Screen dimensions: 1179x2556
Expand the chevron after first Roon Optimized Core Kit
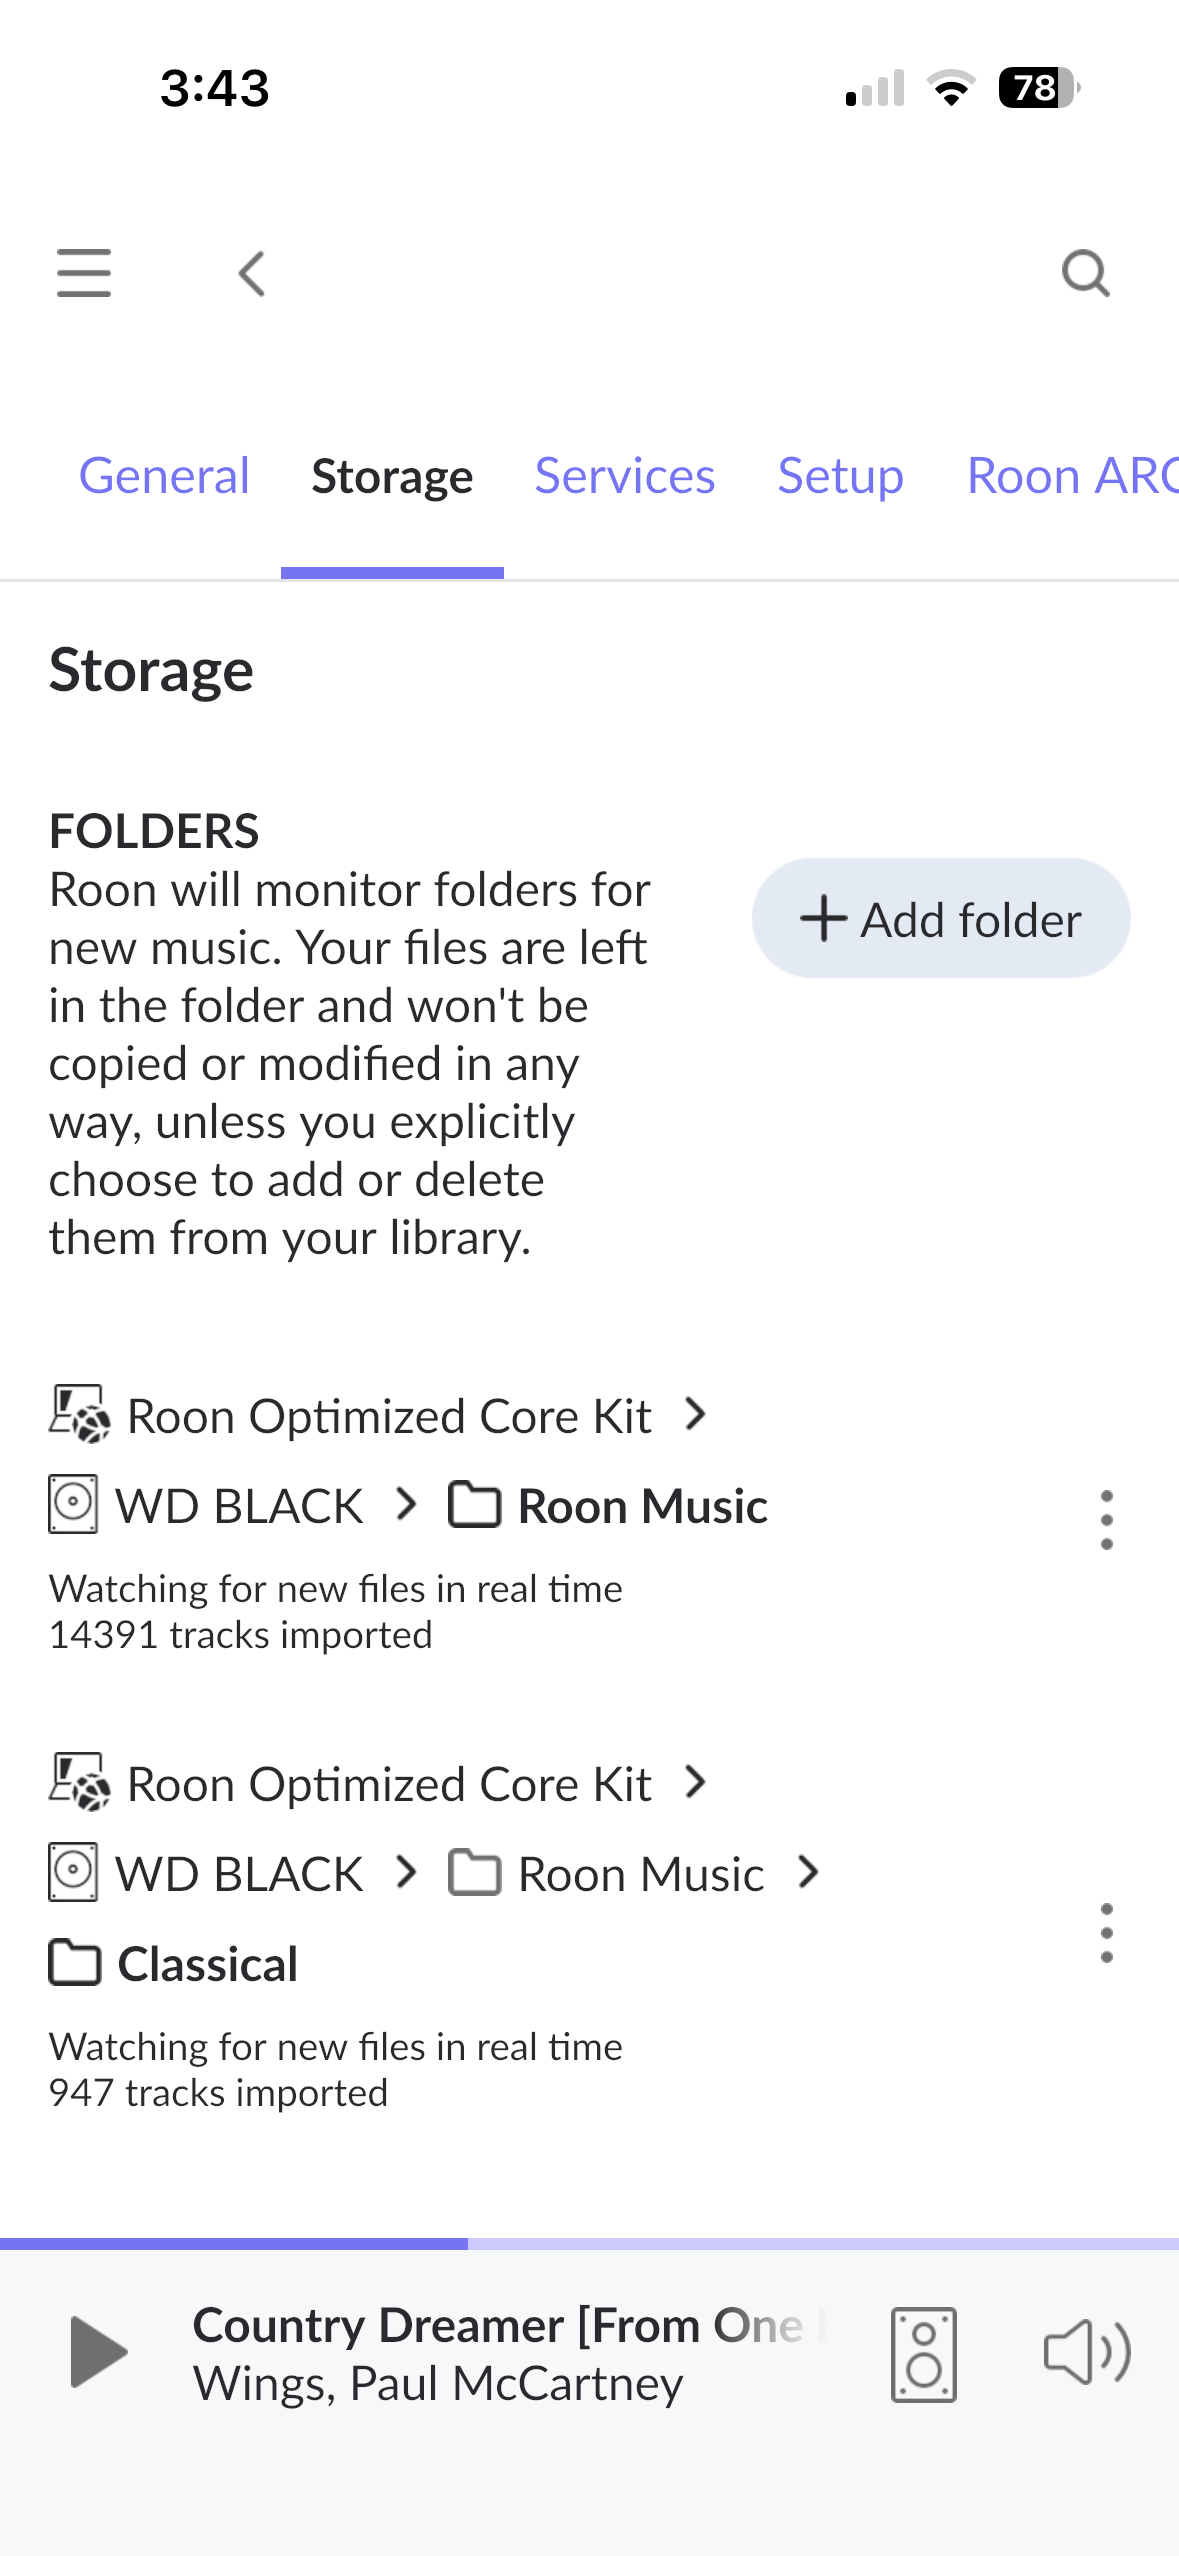coord(696,1414)
